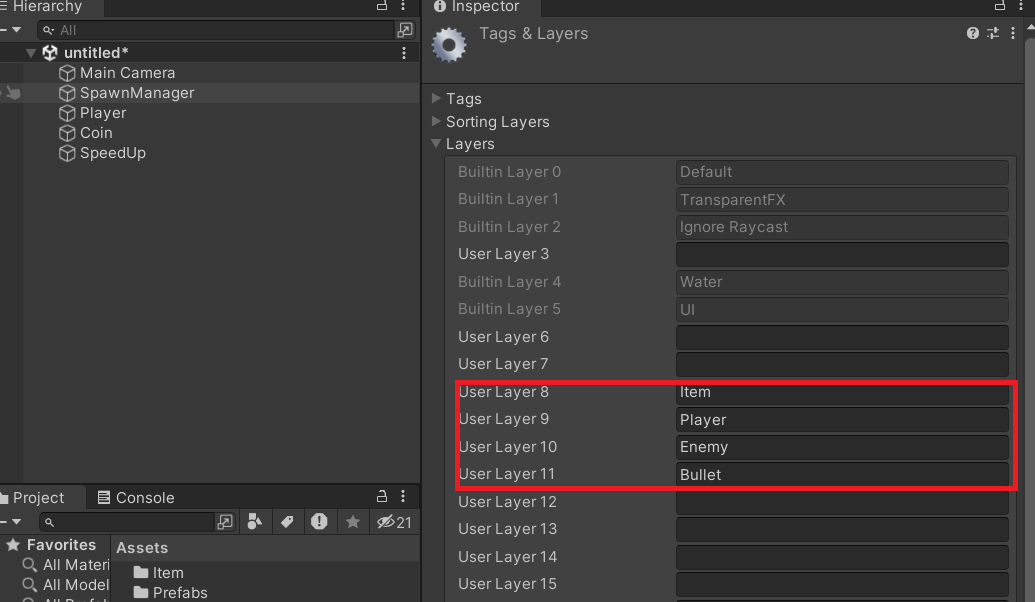Collapse the Layers section
This screenshot has height=602, width=1035.
tap(436, 143)
